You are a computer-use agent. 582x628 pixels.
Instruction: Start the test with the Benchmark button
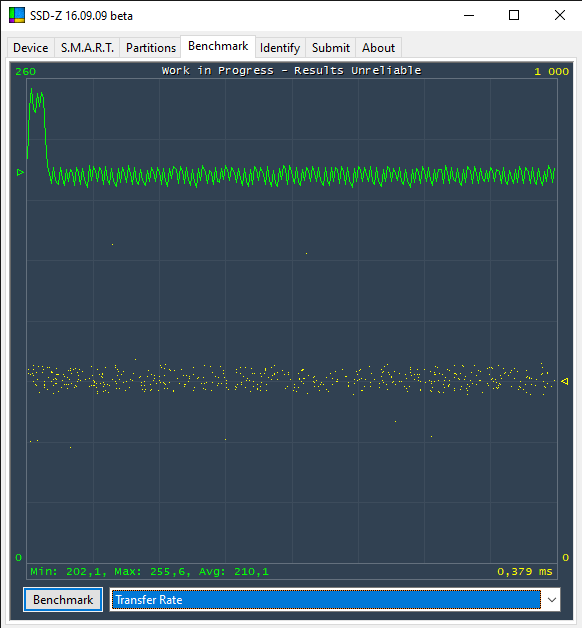63,600
